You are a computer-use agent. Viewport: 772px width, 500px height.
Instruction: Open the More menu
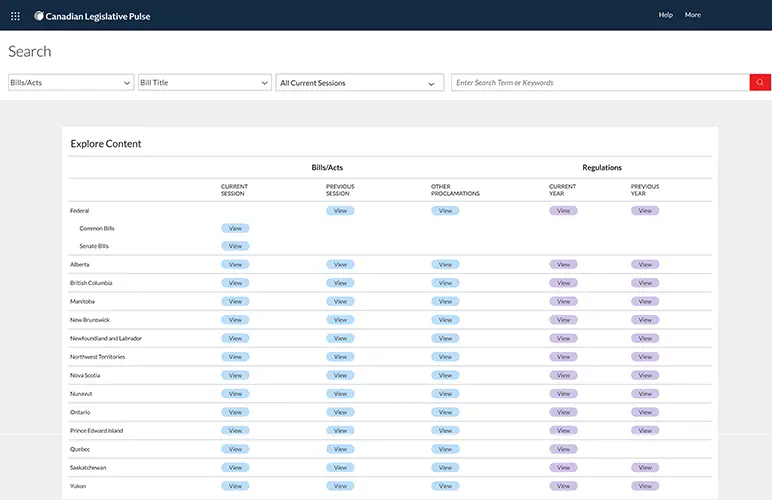click(692, 15)
